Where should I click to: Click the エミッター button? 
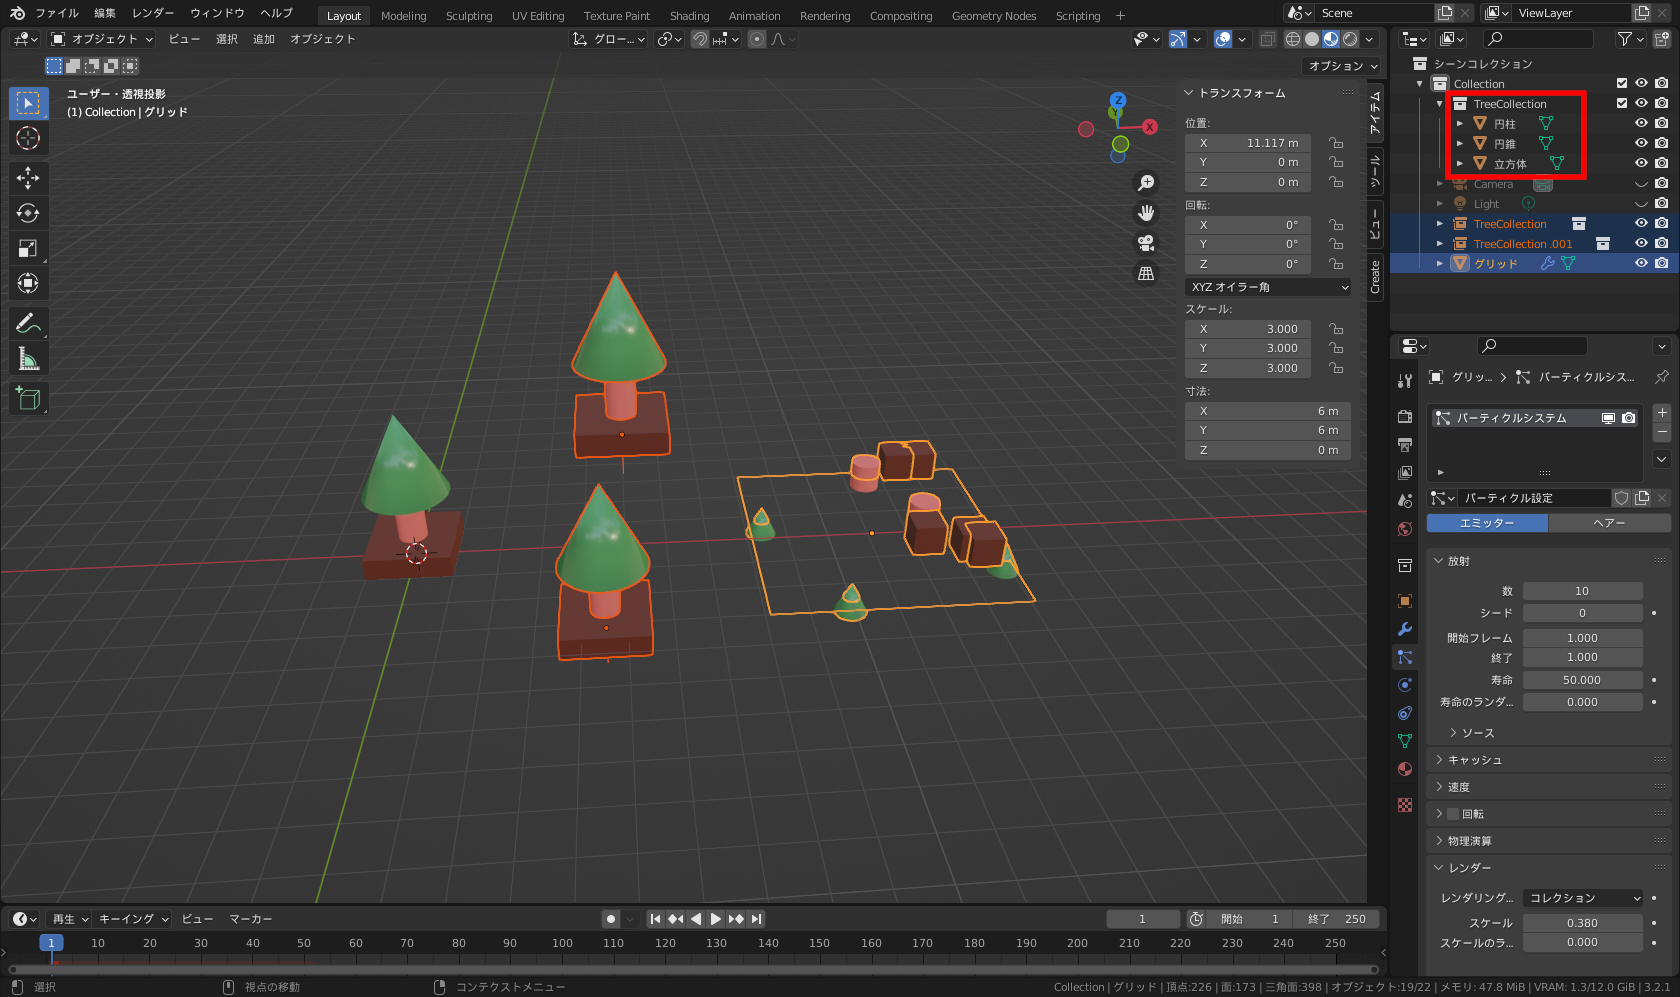pos(1487,523)
